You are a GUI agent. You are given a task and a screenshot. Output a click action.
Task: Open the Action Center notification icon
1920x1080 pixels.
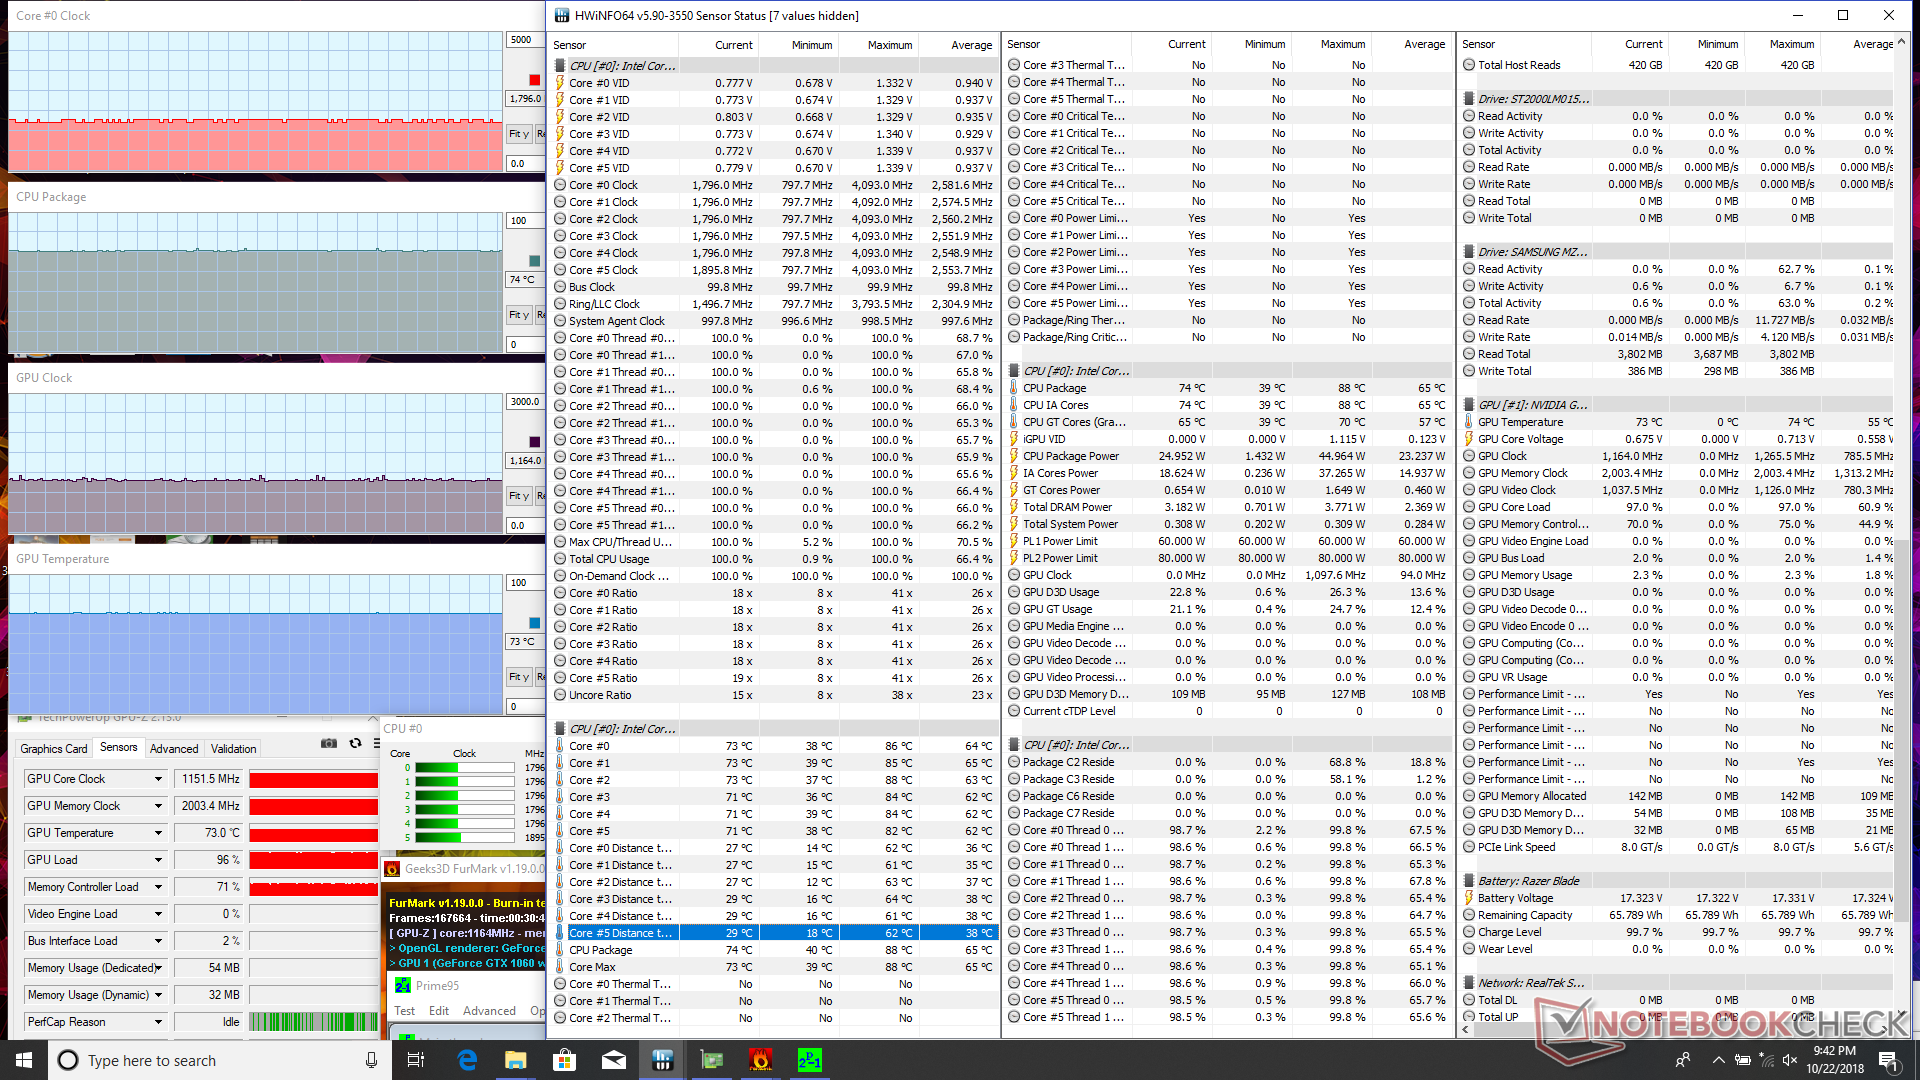1888,1060
